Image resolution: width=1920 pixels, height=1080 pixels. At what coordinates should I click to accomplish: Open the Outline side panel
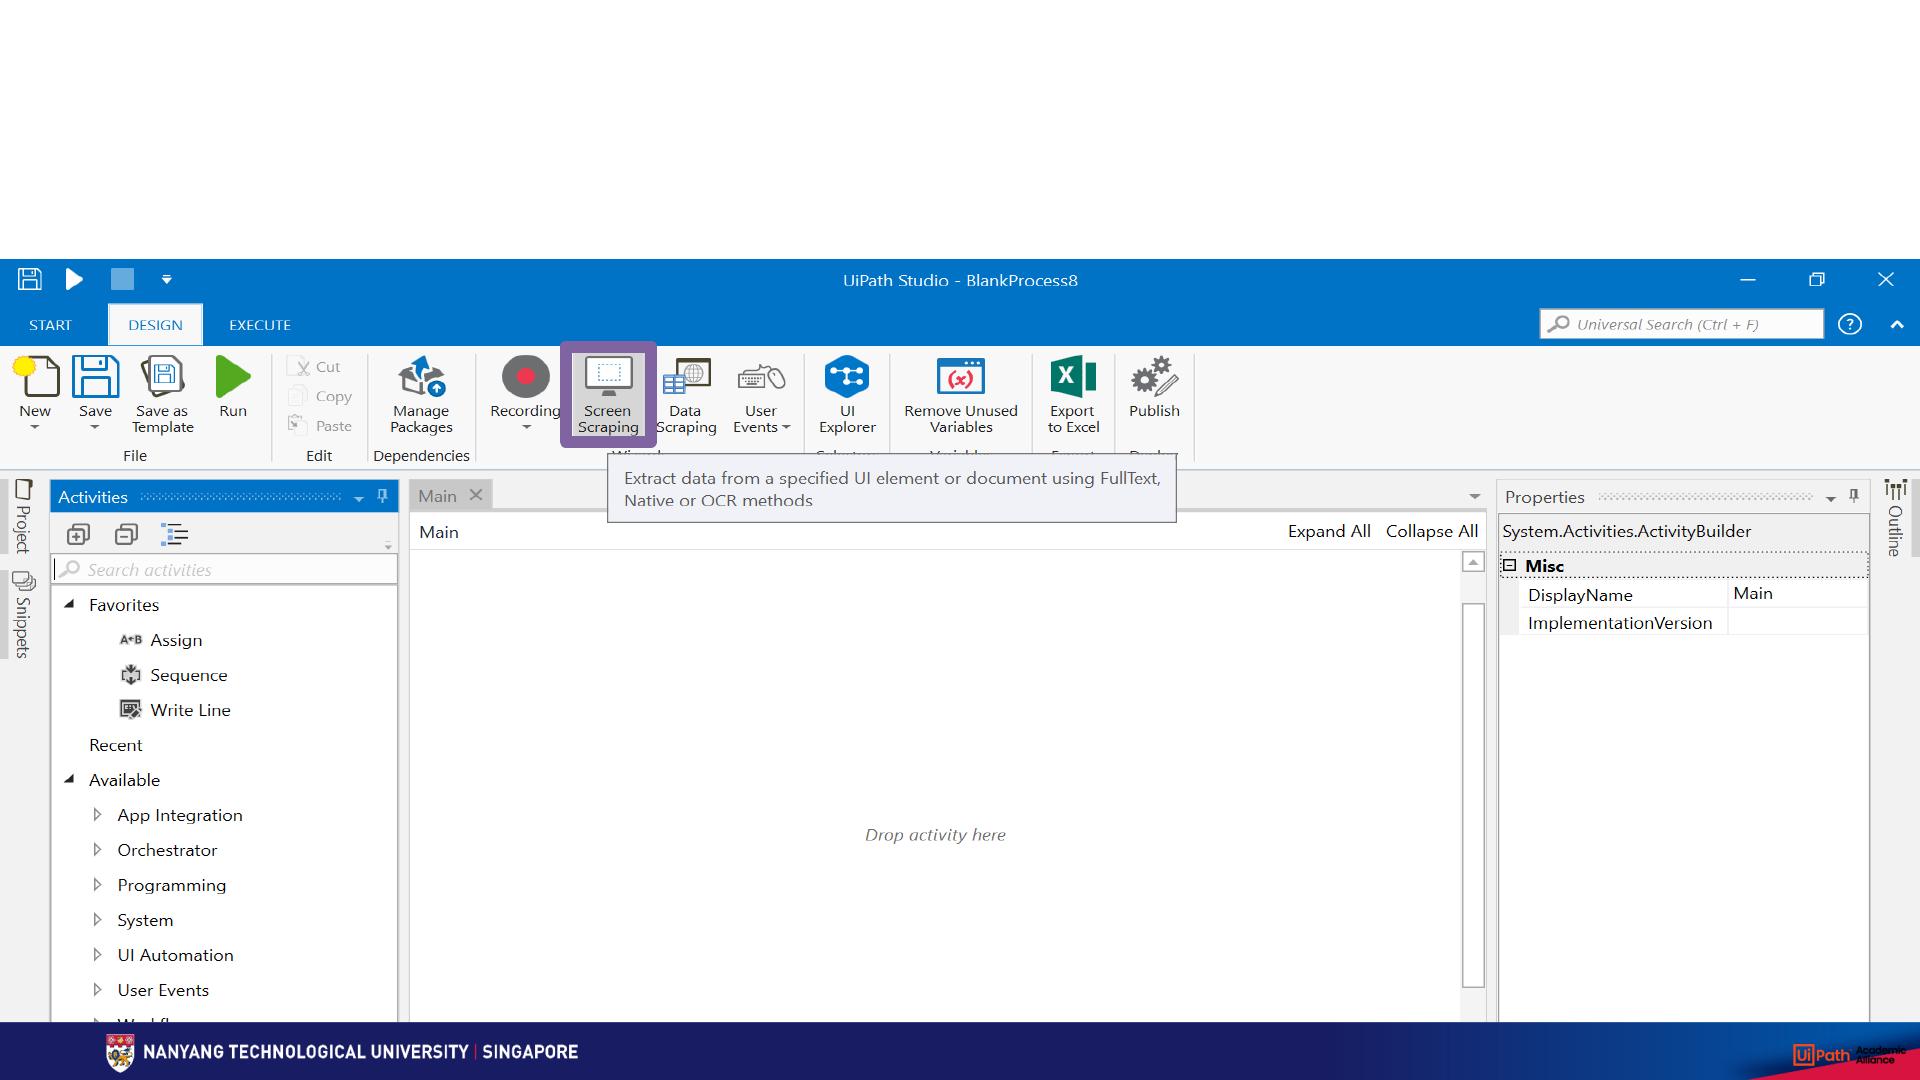click(x=1895, y=518)
